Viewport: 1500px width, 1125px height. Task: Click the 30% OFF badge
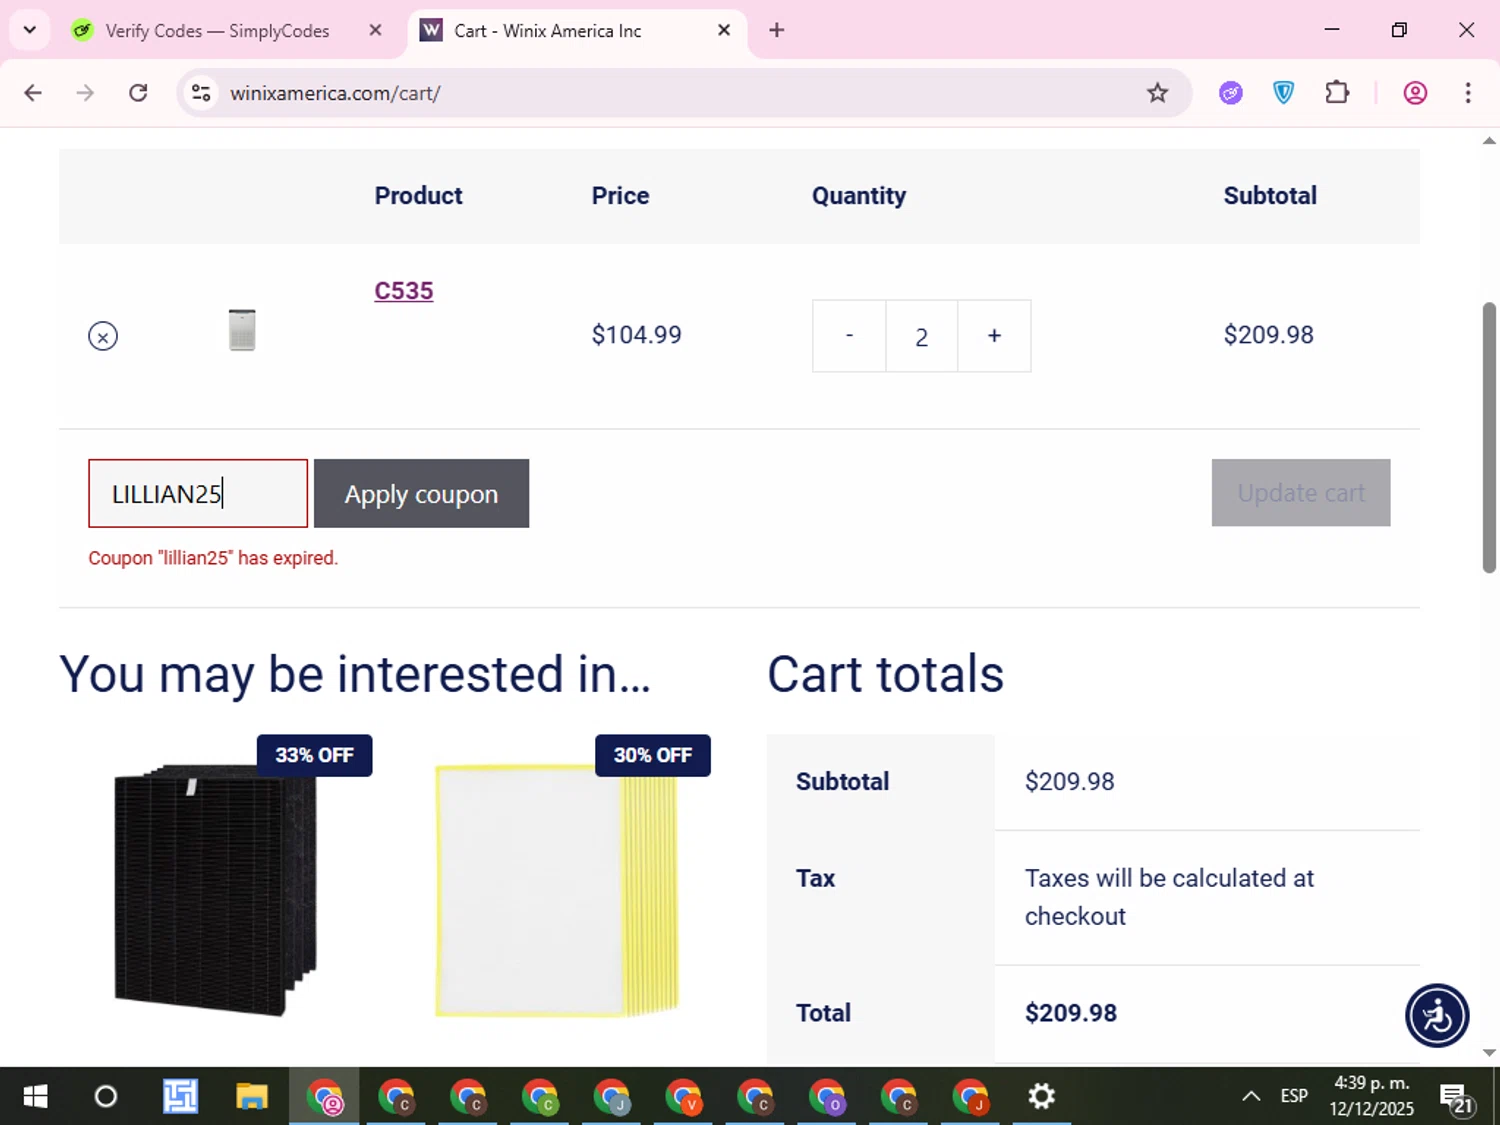click(x=653, y=755)
